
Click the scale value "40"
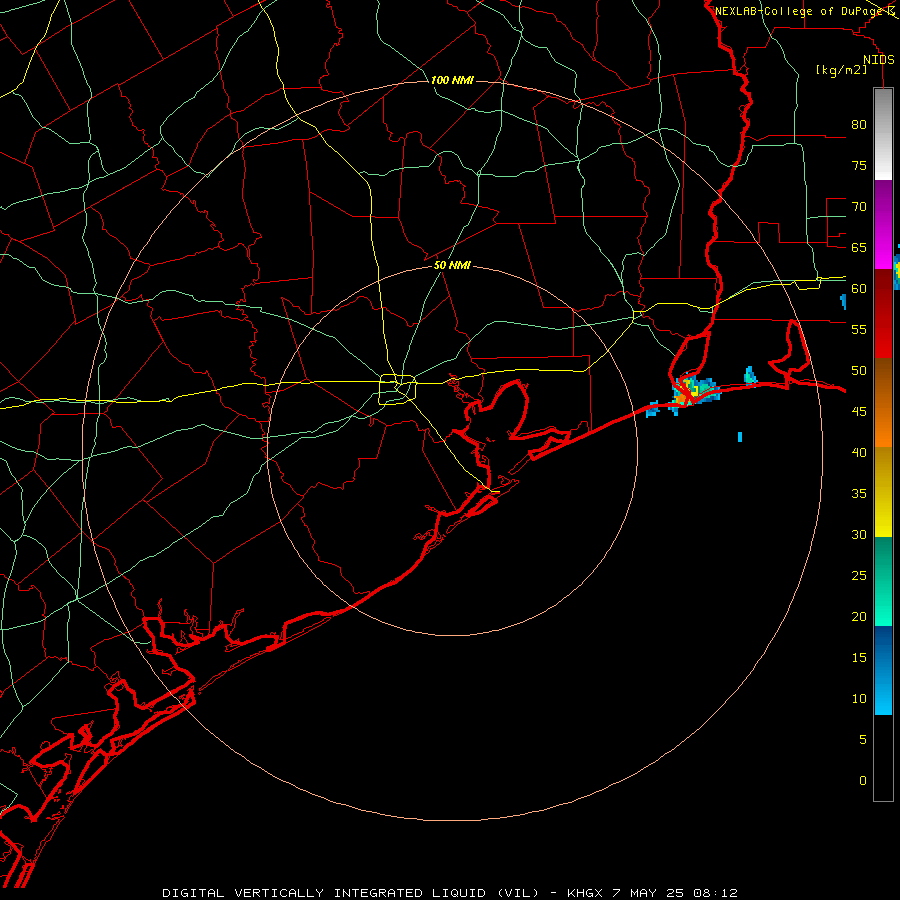tap(859, 452)
